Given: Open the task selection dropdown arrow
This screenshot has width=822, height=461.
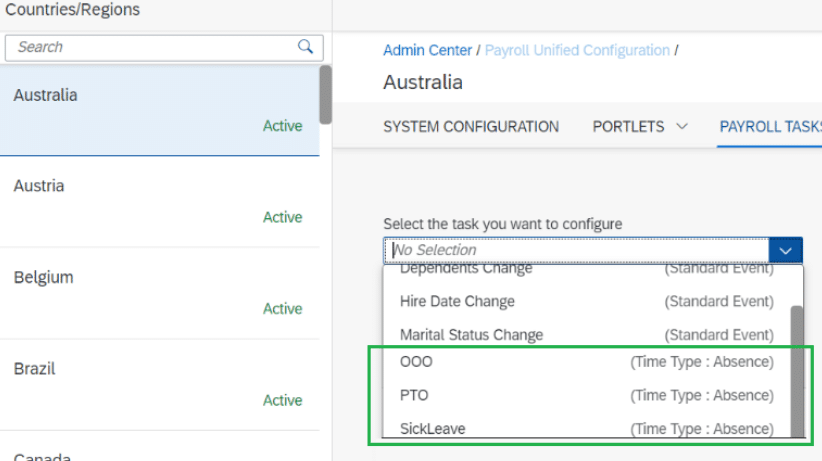Looking at the screenshot, I should pyautogui.click(x=786, y=250).
